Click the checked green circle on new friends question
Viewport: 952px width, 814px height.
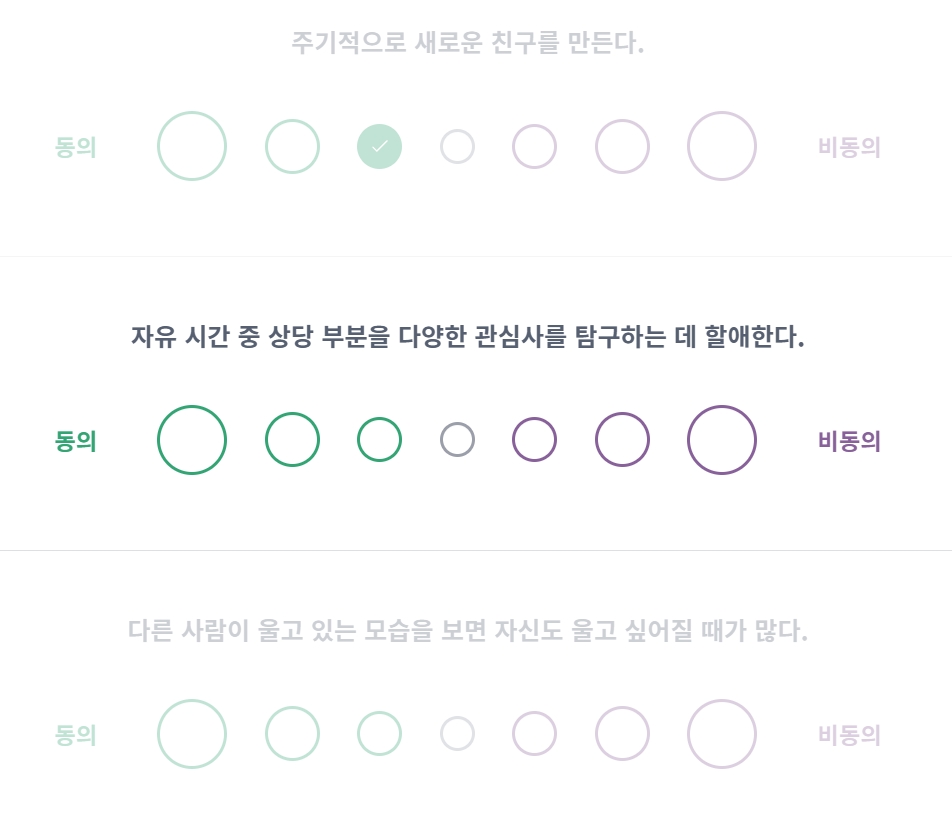[x=380, y=146]
